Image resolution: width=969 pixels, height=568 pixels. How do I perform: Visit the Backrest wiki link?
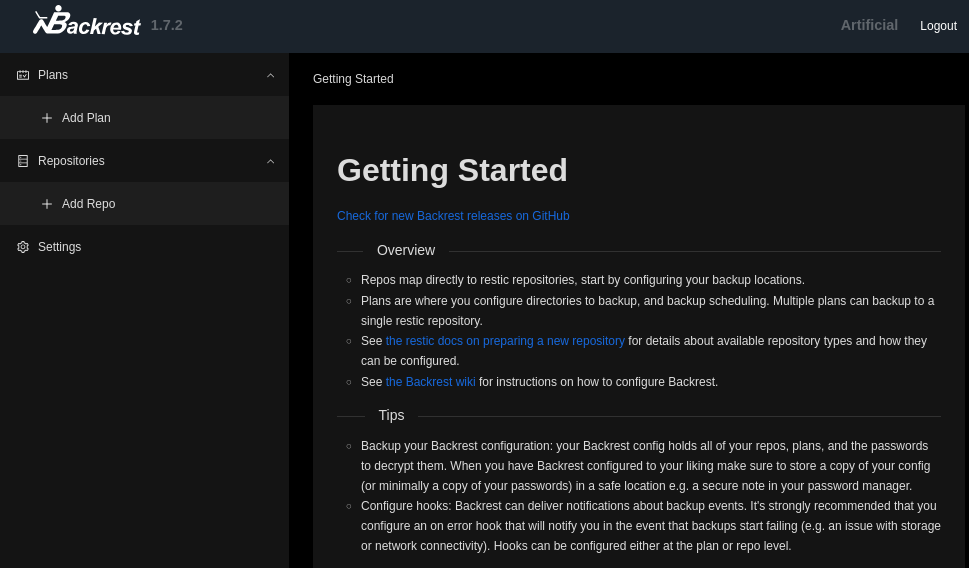click(x=430, y=382)
